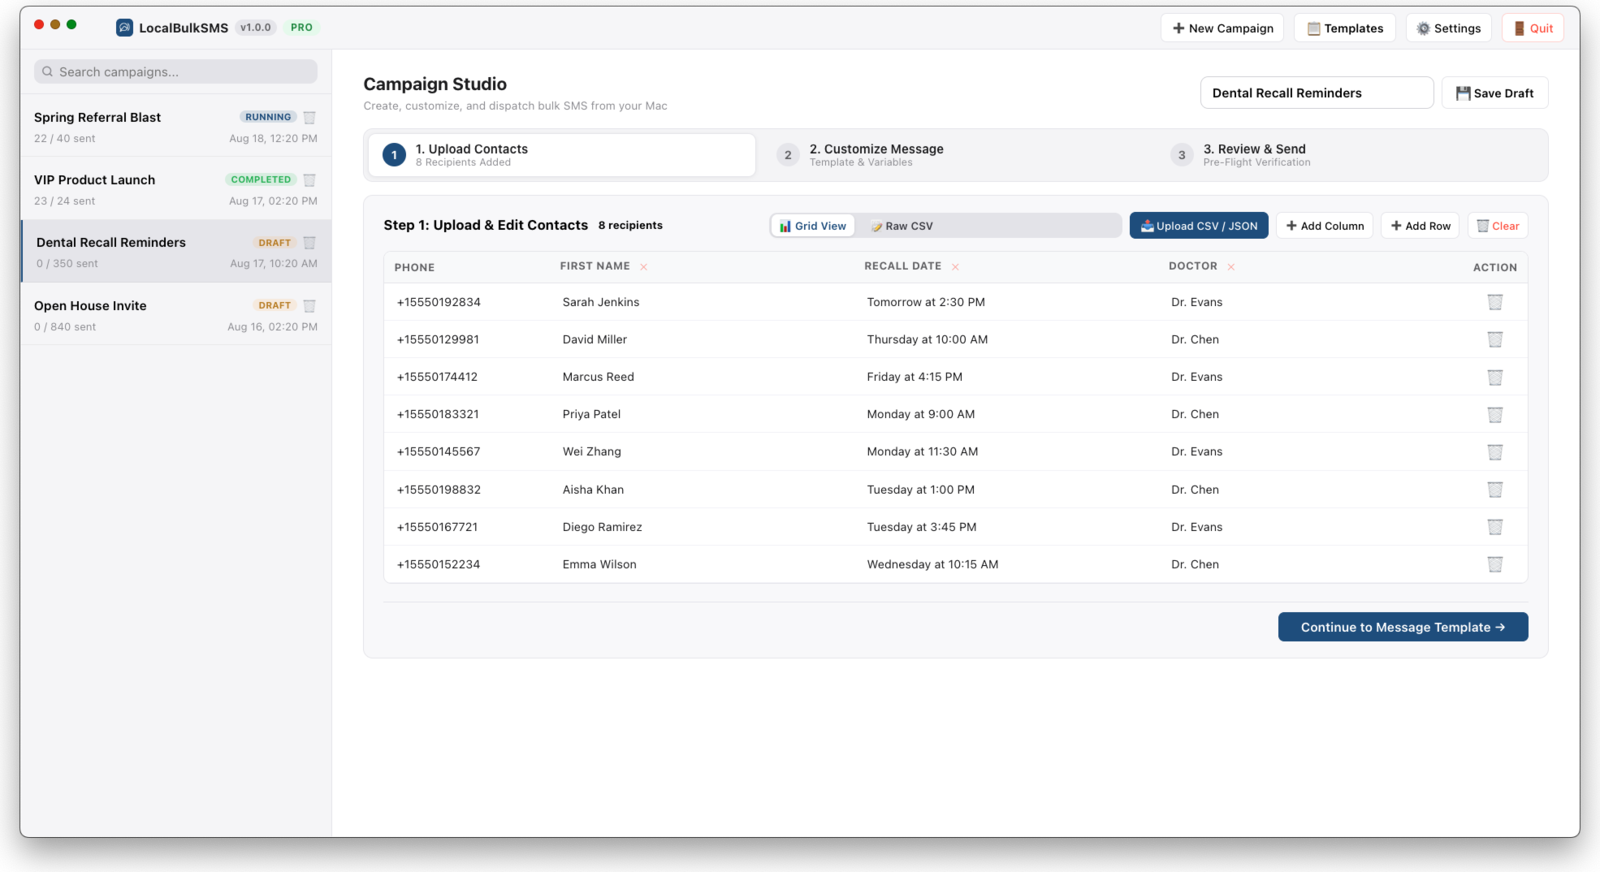
Task: Click recall date Monday at 9:00 AM
Action: point(921,414)
